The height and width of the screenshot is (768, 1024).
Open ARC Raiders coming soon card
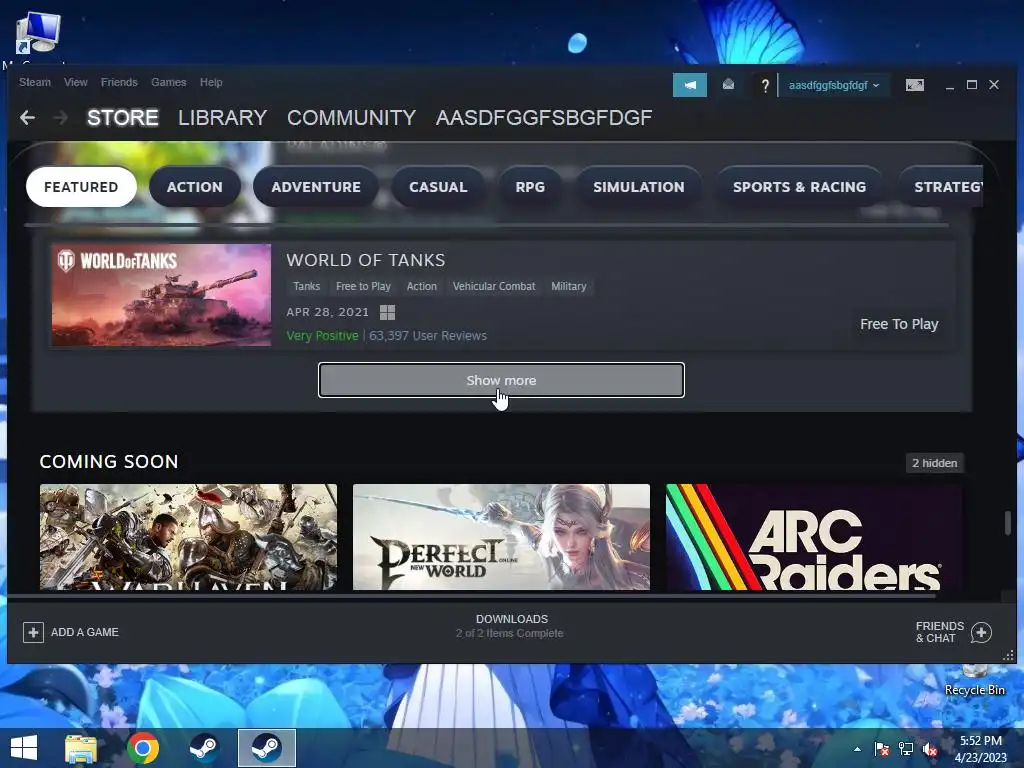pos(814,537)
